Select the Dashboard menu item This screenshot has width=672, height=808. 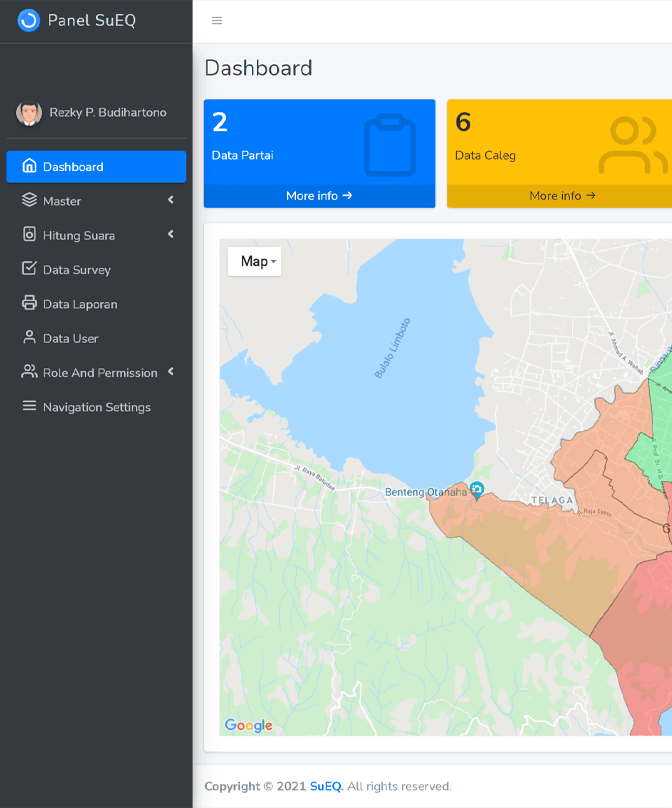pos(96,166)
